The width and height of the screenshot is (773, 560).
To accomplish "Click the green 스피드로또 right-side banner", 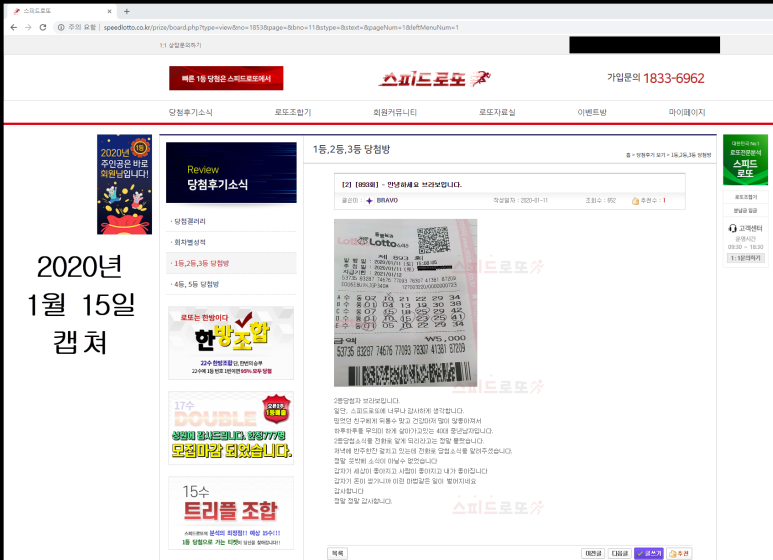I will [x=745, y=160].
